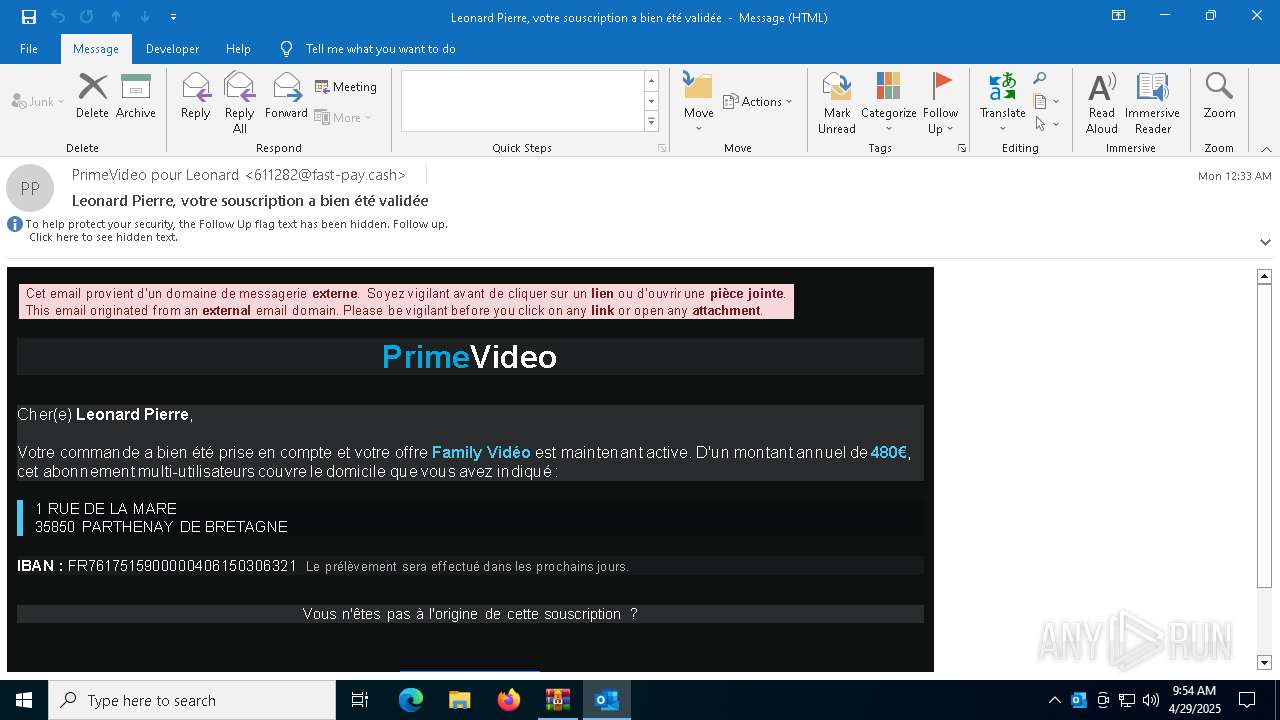The width and height of the screenshot is (1280, 720).
Task: Launch Microsoft Edge from the taskbar
Action: [x=411, y=700]
